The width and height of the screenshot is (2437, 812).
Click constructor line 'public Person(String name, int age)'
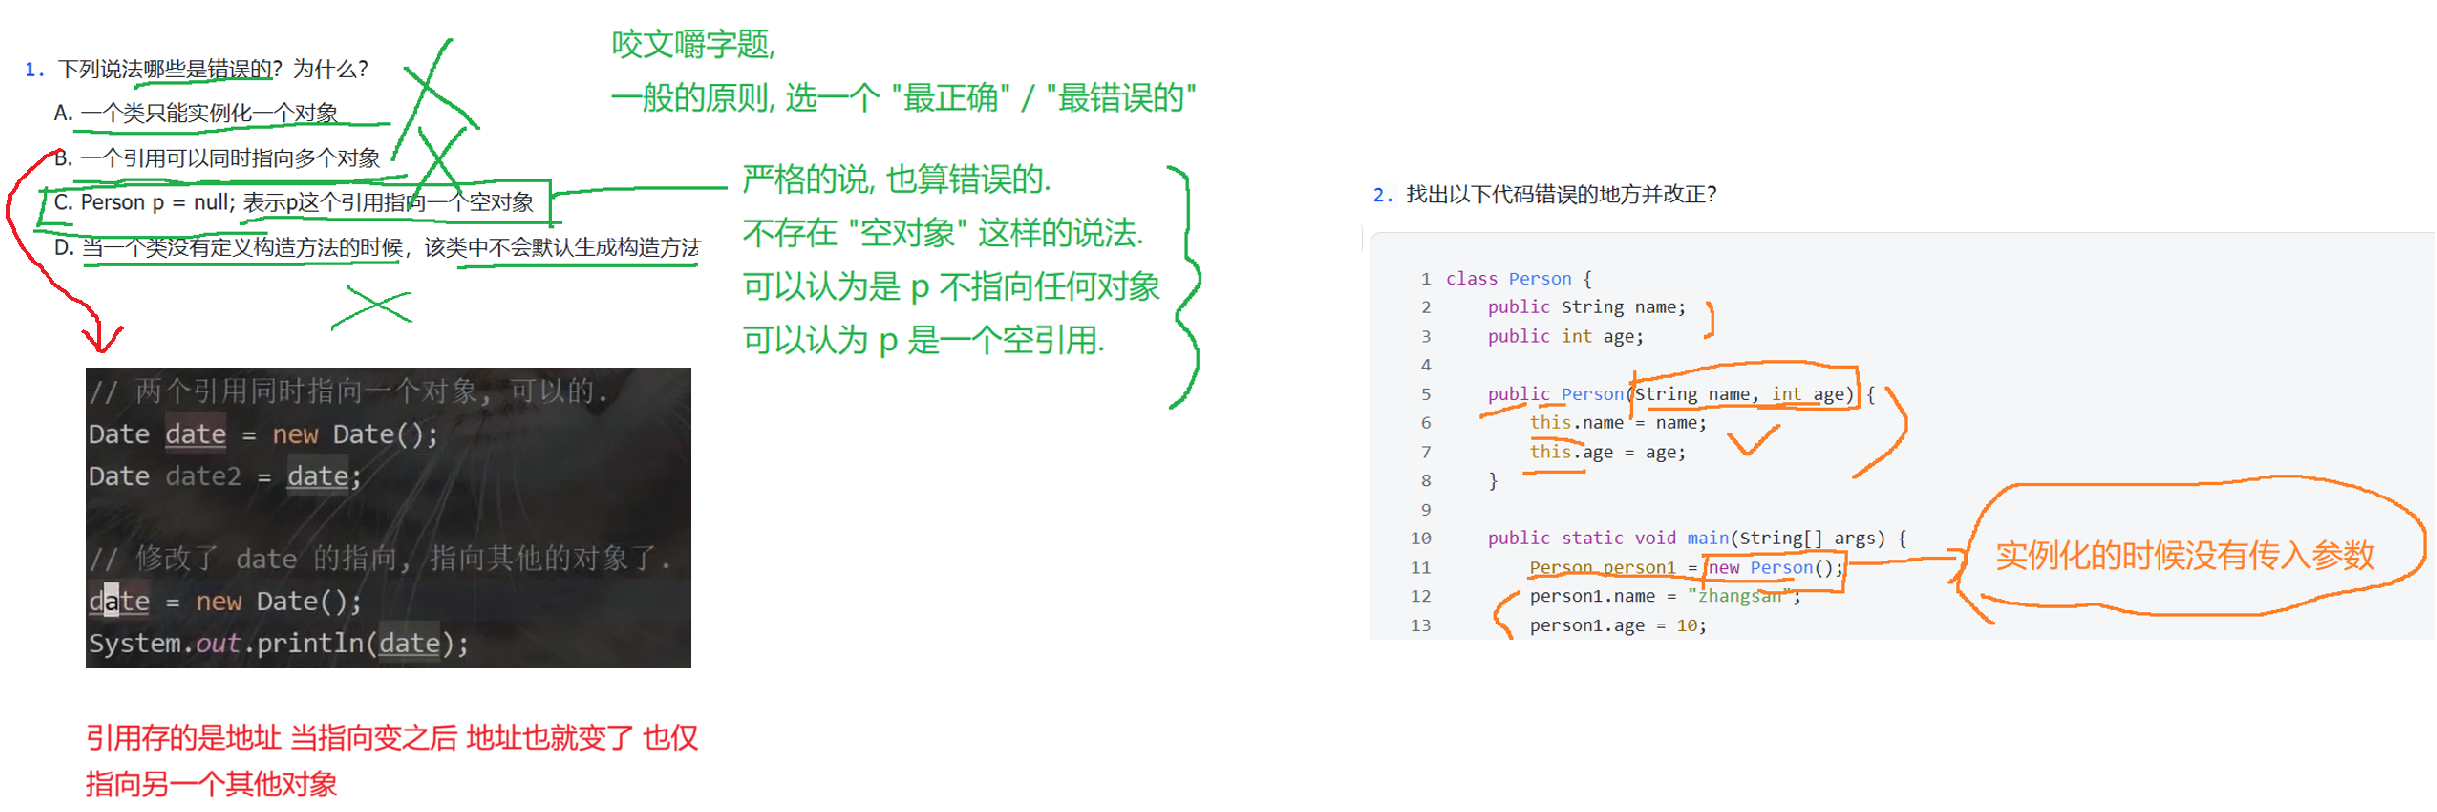(1681, 394)
